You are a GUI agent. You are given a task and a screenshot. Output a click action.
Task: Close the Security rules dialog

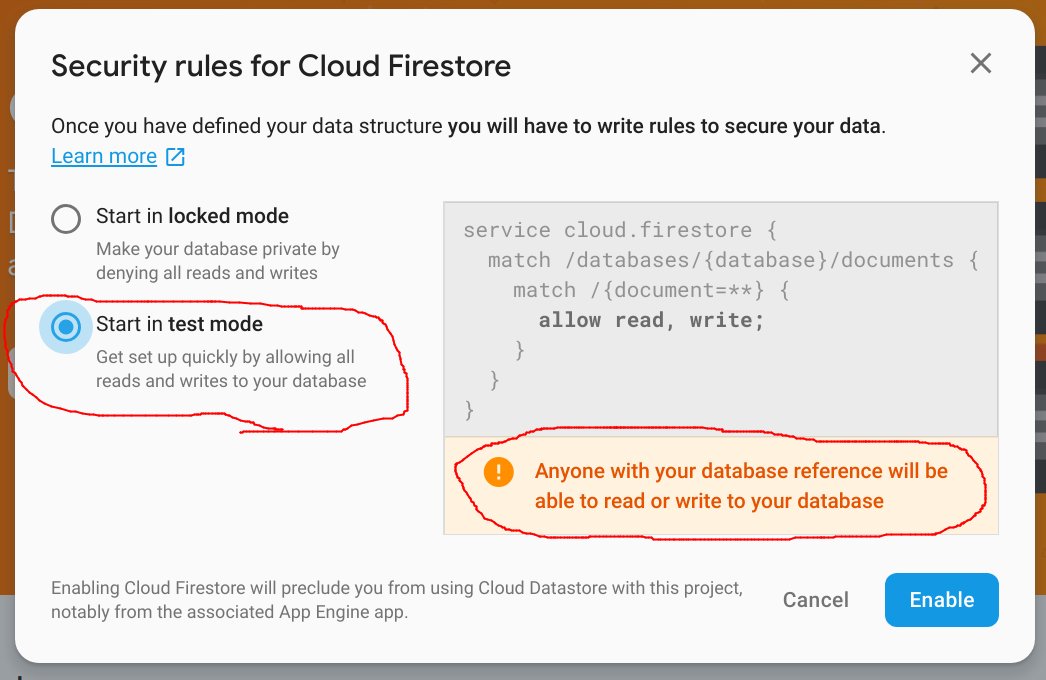point(981,64)
